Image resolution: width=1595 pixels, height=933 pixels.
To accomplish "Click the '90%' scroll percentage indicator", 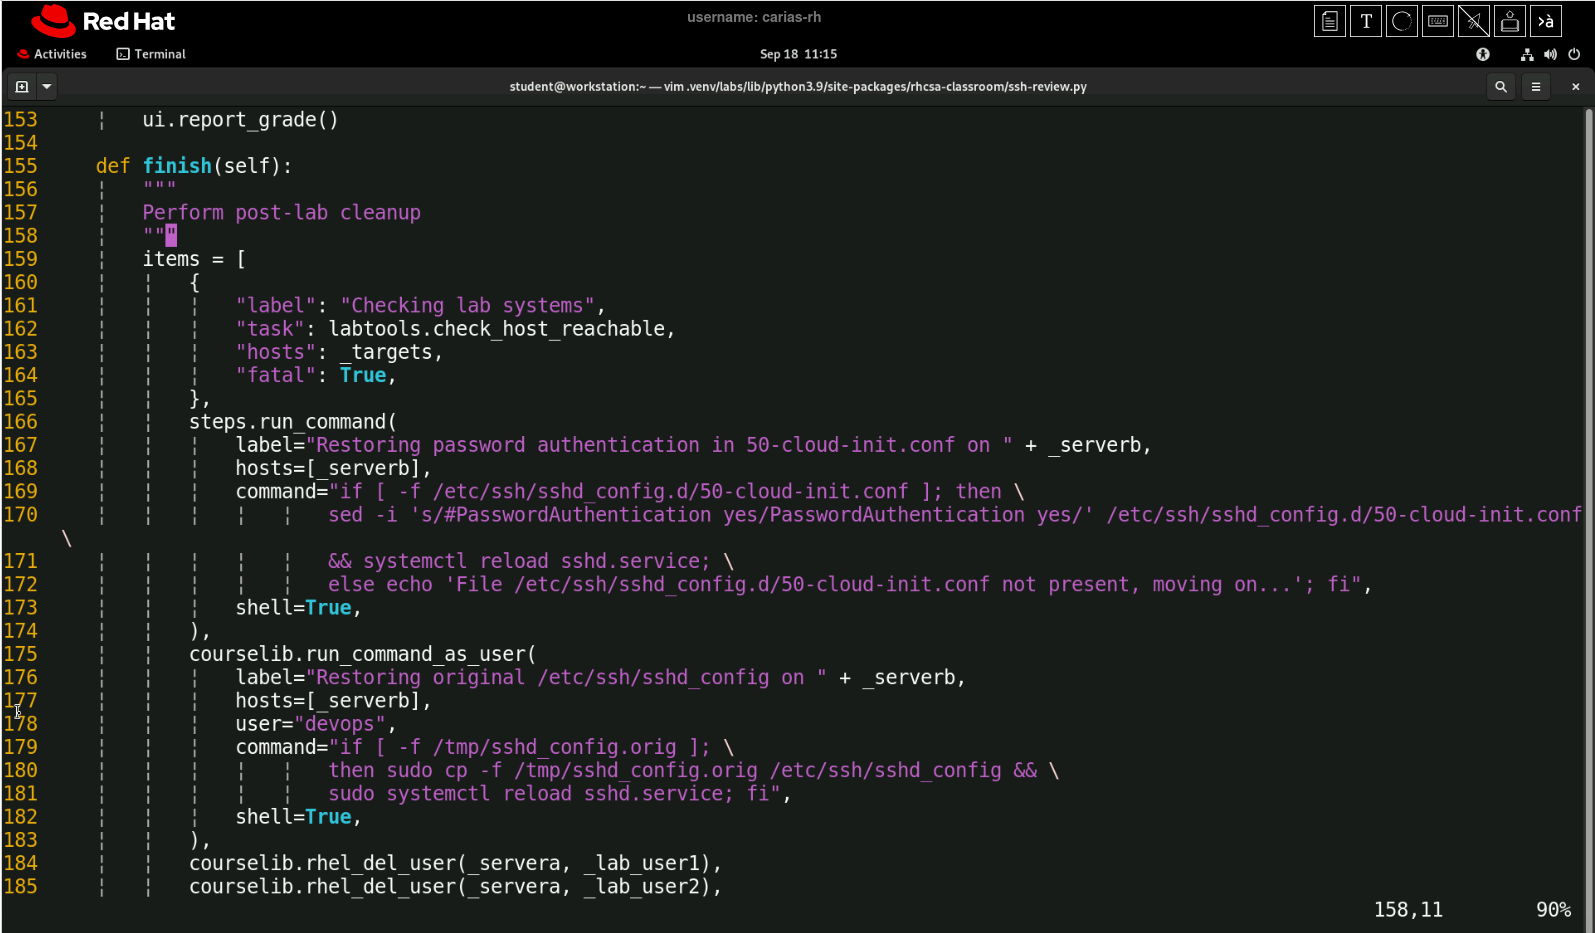I will point(1554,910).
